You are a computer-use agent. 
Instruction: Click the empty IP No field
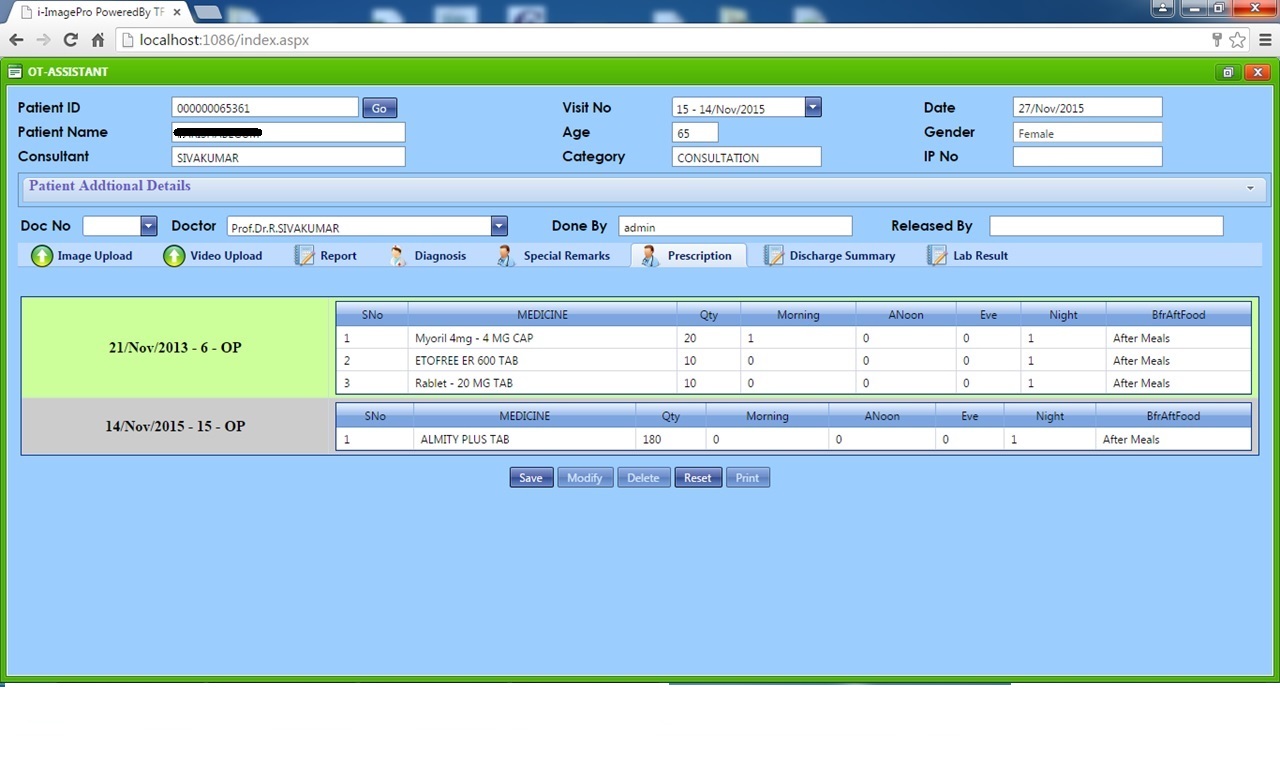(1087, 157)
